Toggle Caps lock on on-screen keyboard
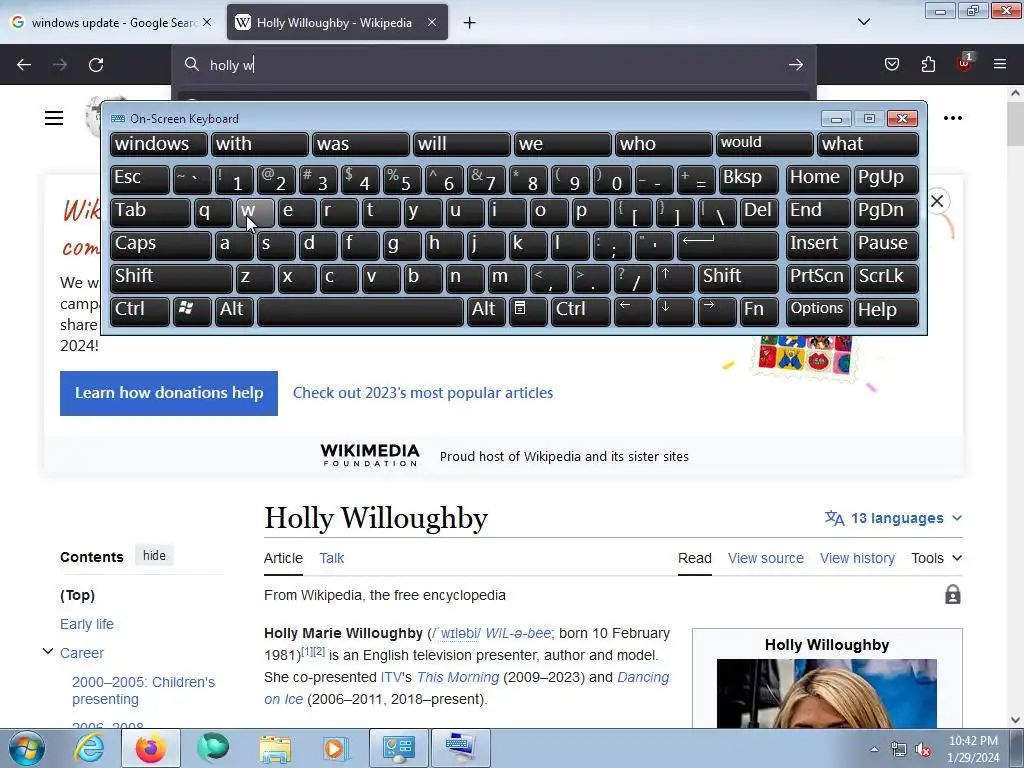The image size is (1024, 768). click(161, 245)
